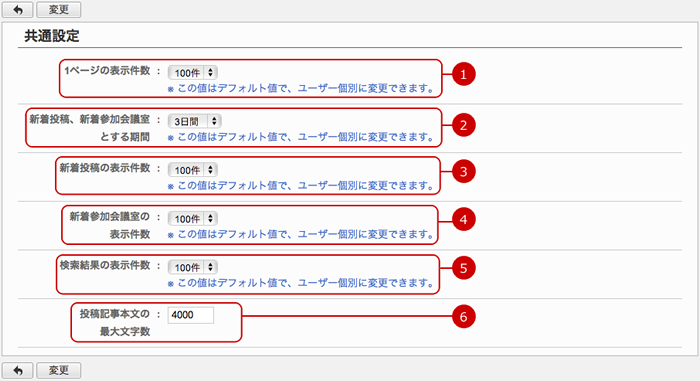Viewport: 700px width, 381px height.
Task: Click the default-value note under 検索結果の表示件数
Action: (x=300, y=283)
